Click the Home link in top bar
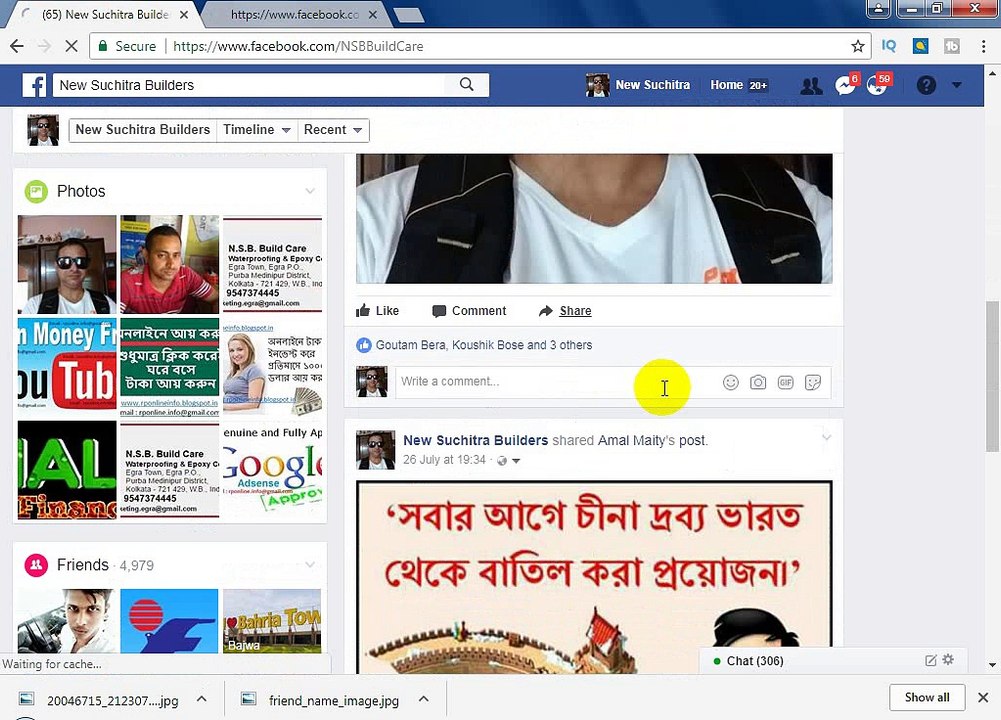Image resolution: width=1001 pixels, height=720 pixels. (x=726, y=85)
